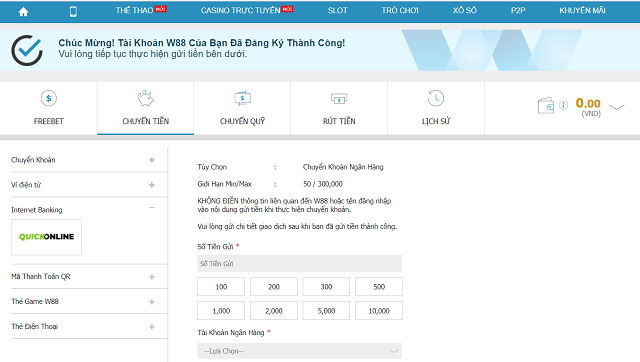Click the Freebet dollar icon
The height and width of the screenshot is (362, 640).
coord(49,98)
